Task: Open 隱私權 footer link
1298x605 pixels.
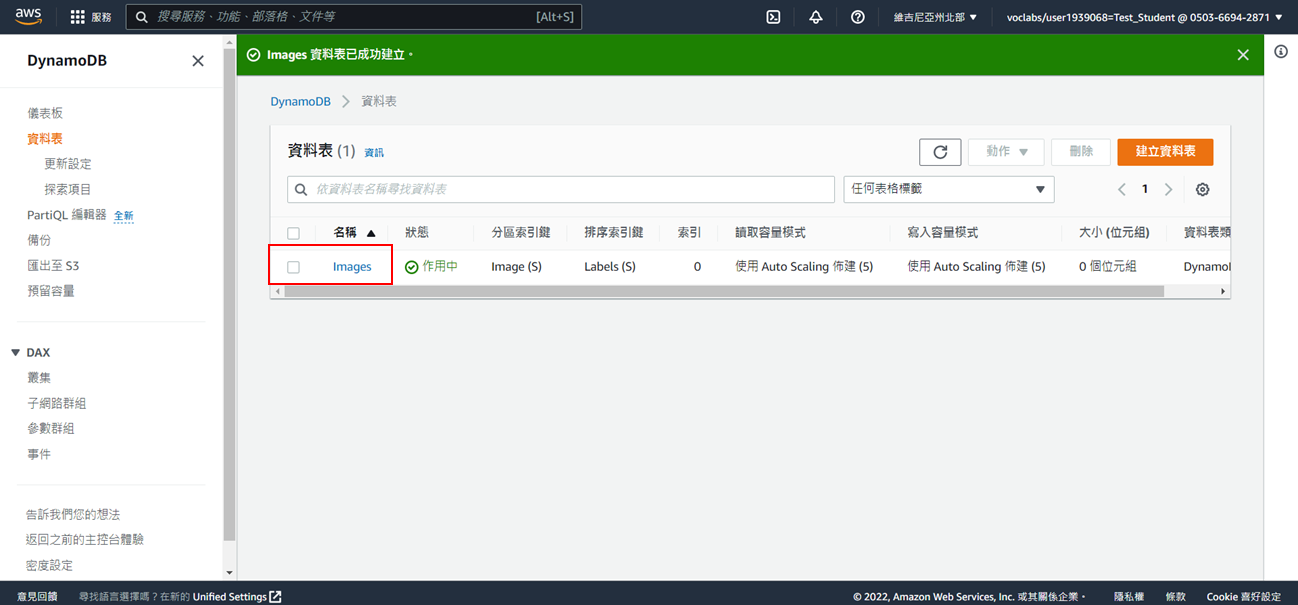Action: (x=1129, y=597)
